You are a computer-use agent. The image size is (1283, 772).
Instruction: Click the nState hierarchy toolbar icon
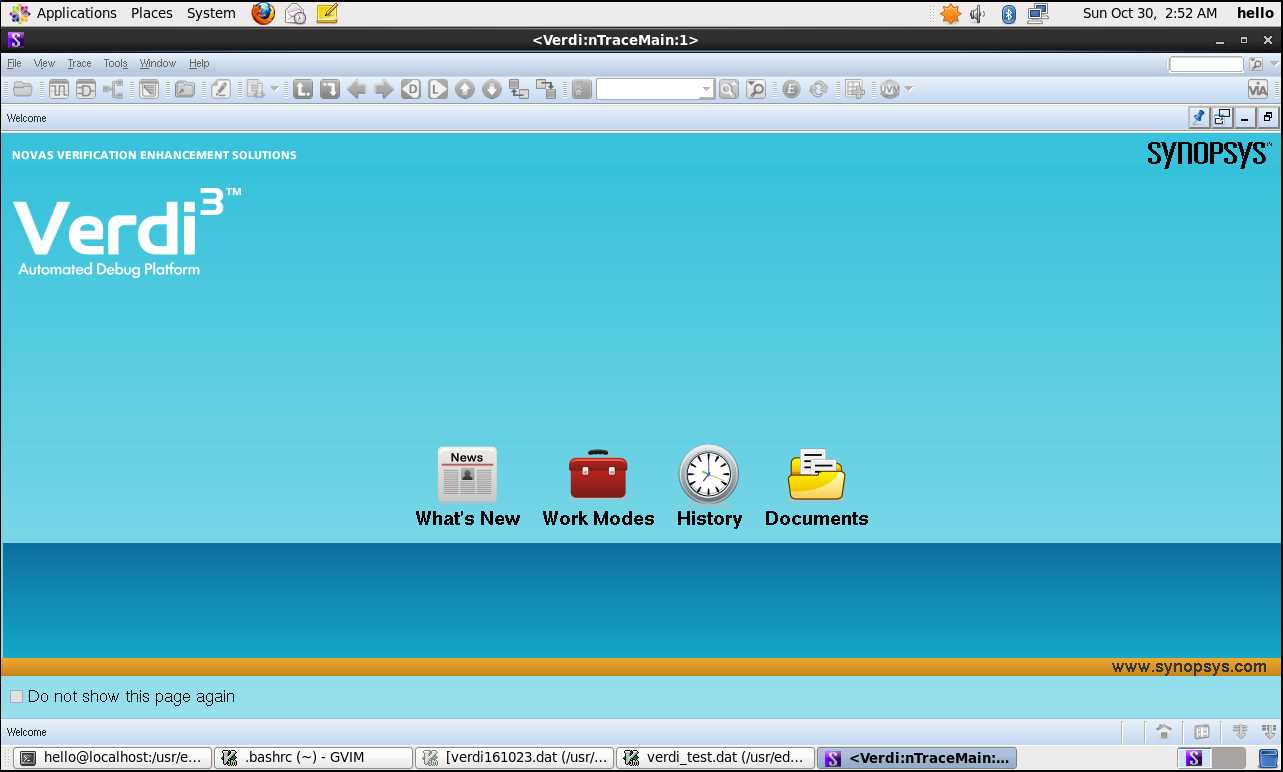(113, 89)
